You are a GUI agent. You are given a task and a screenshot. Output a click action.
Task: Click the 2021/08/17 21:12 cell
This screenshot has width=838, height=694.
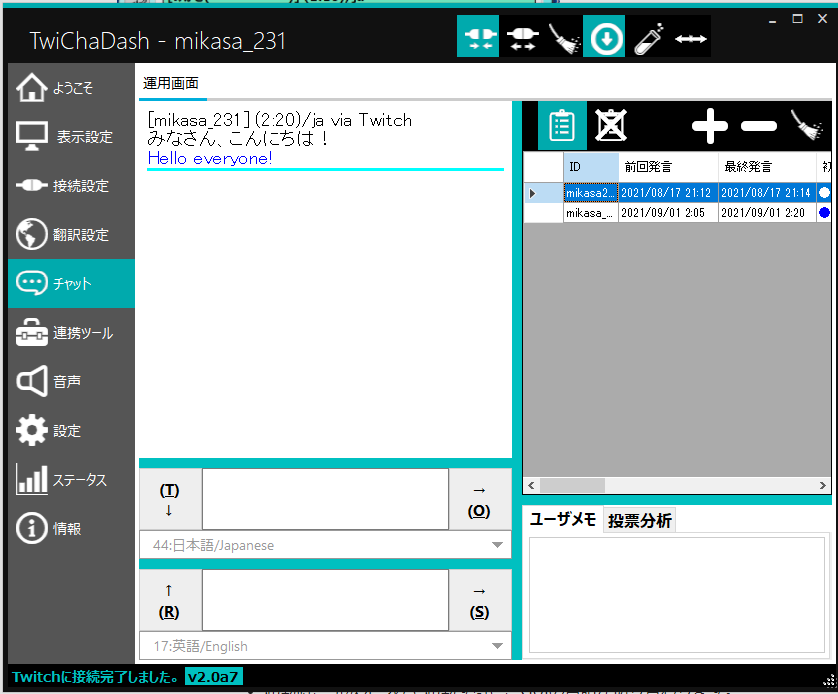(668, 192)
